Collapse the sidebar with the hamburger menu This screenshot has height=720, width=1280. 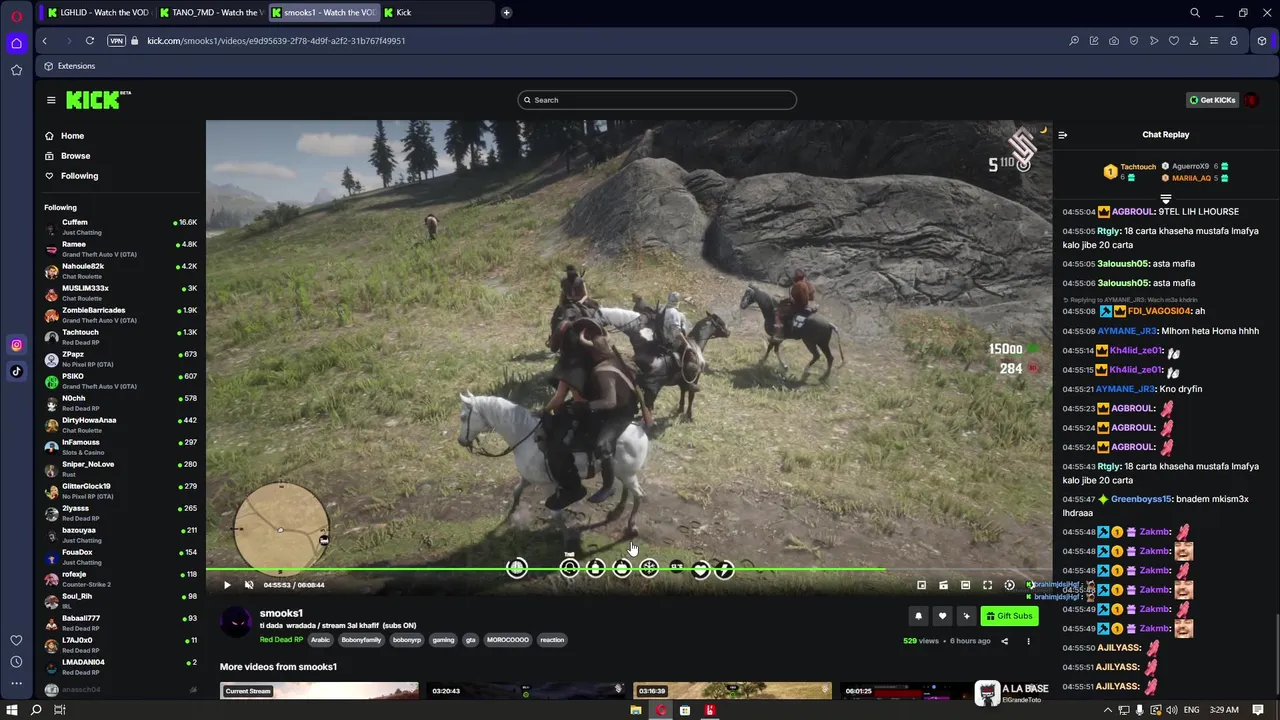click(51, 100)
